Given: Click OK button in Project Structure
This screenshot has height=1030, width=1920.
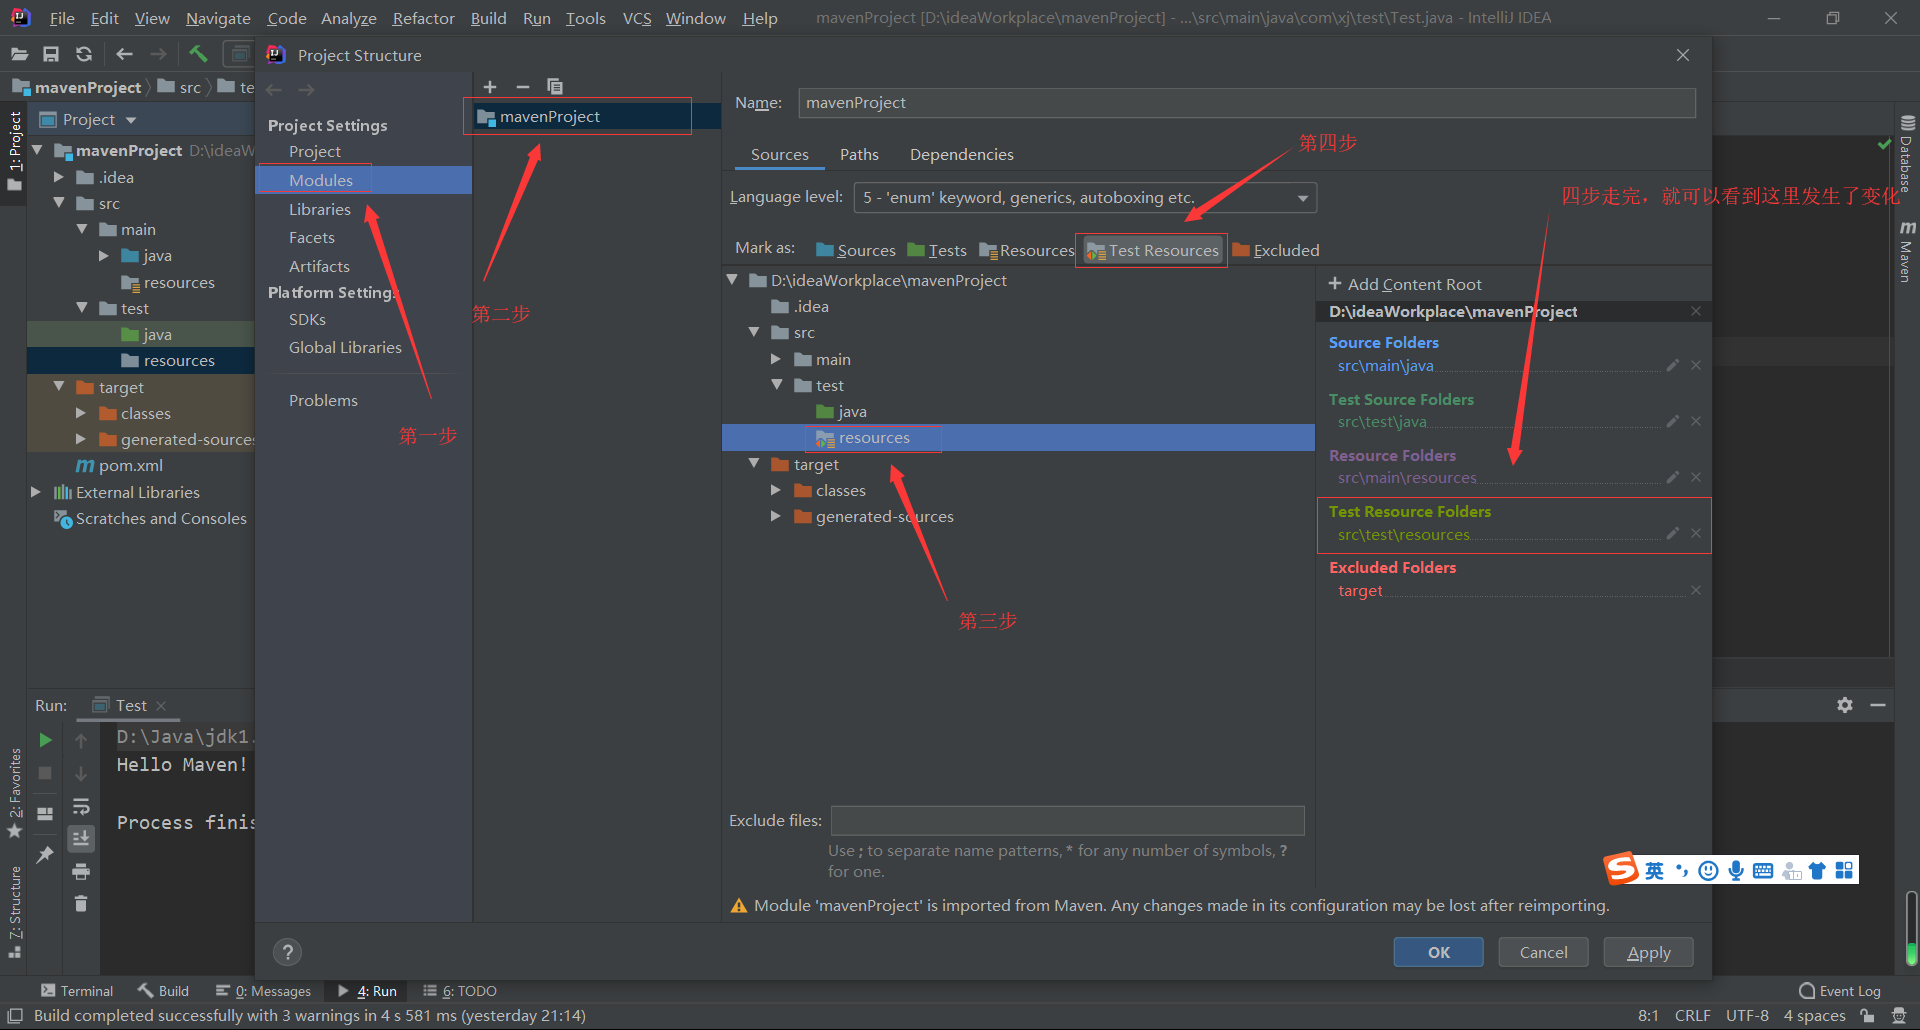Looking at the screenshot, I should click(1438, 952).
